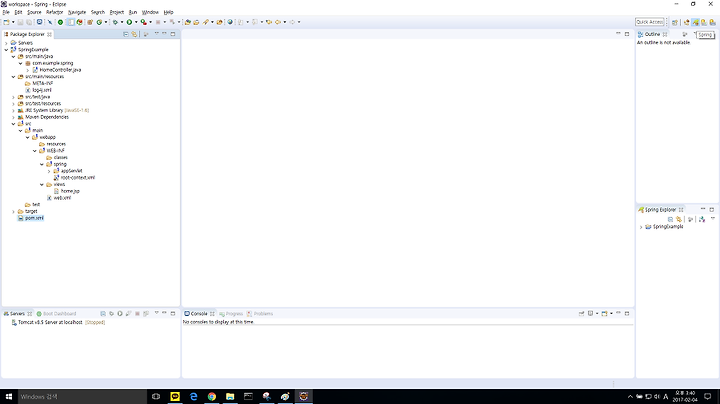Select web.xml file
The height and width of the screenshot is (404, 720).
(62, 198)
